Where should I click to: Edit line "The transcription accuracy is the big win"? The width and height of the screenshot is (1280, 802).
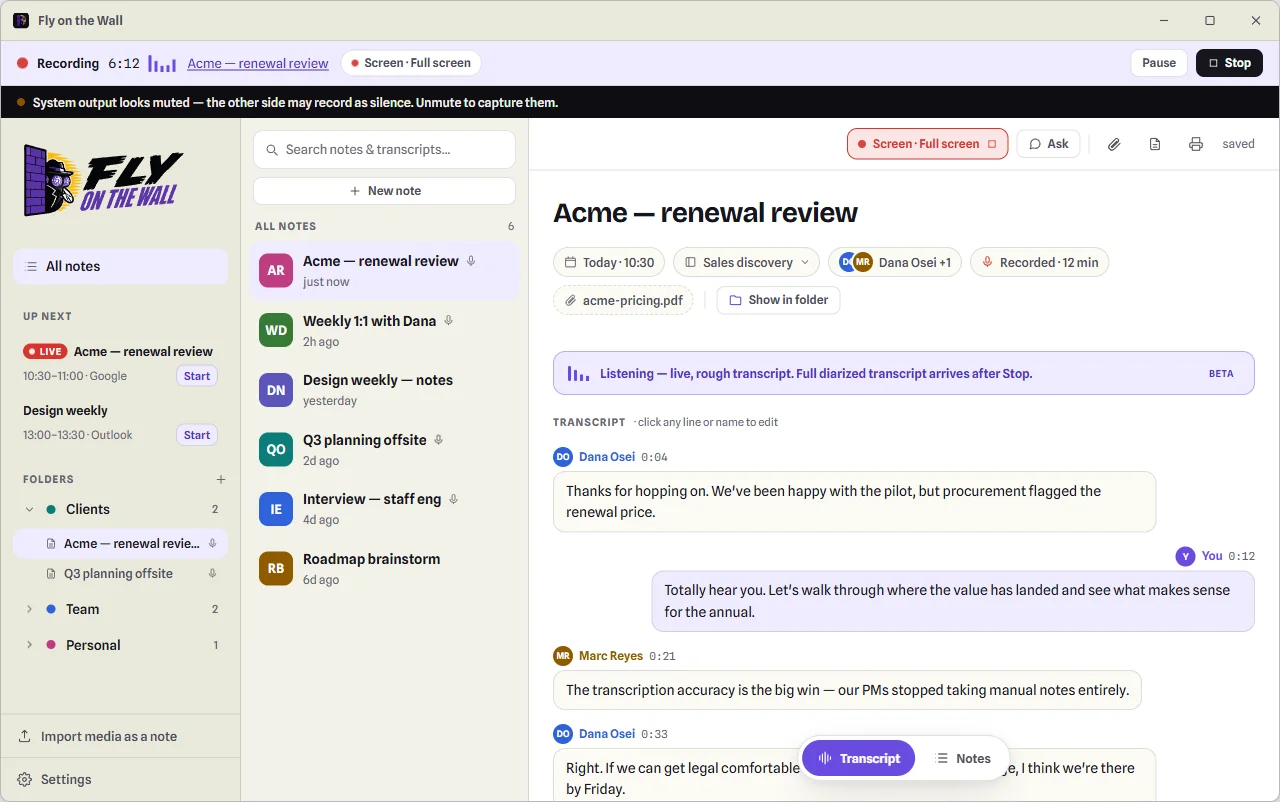pos(847,690)
